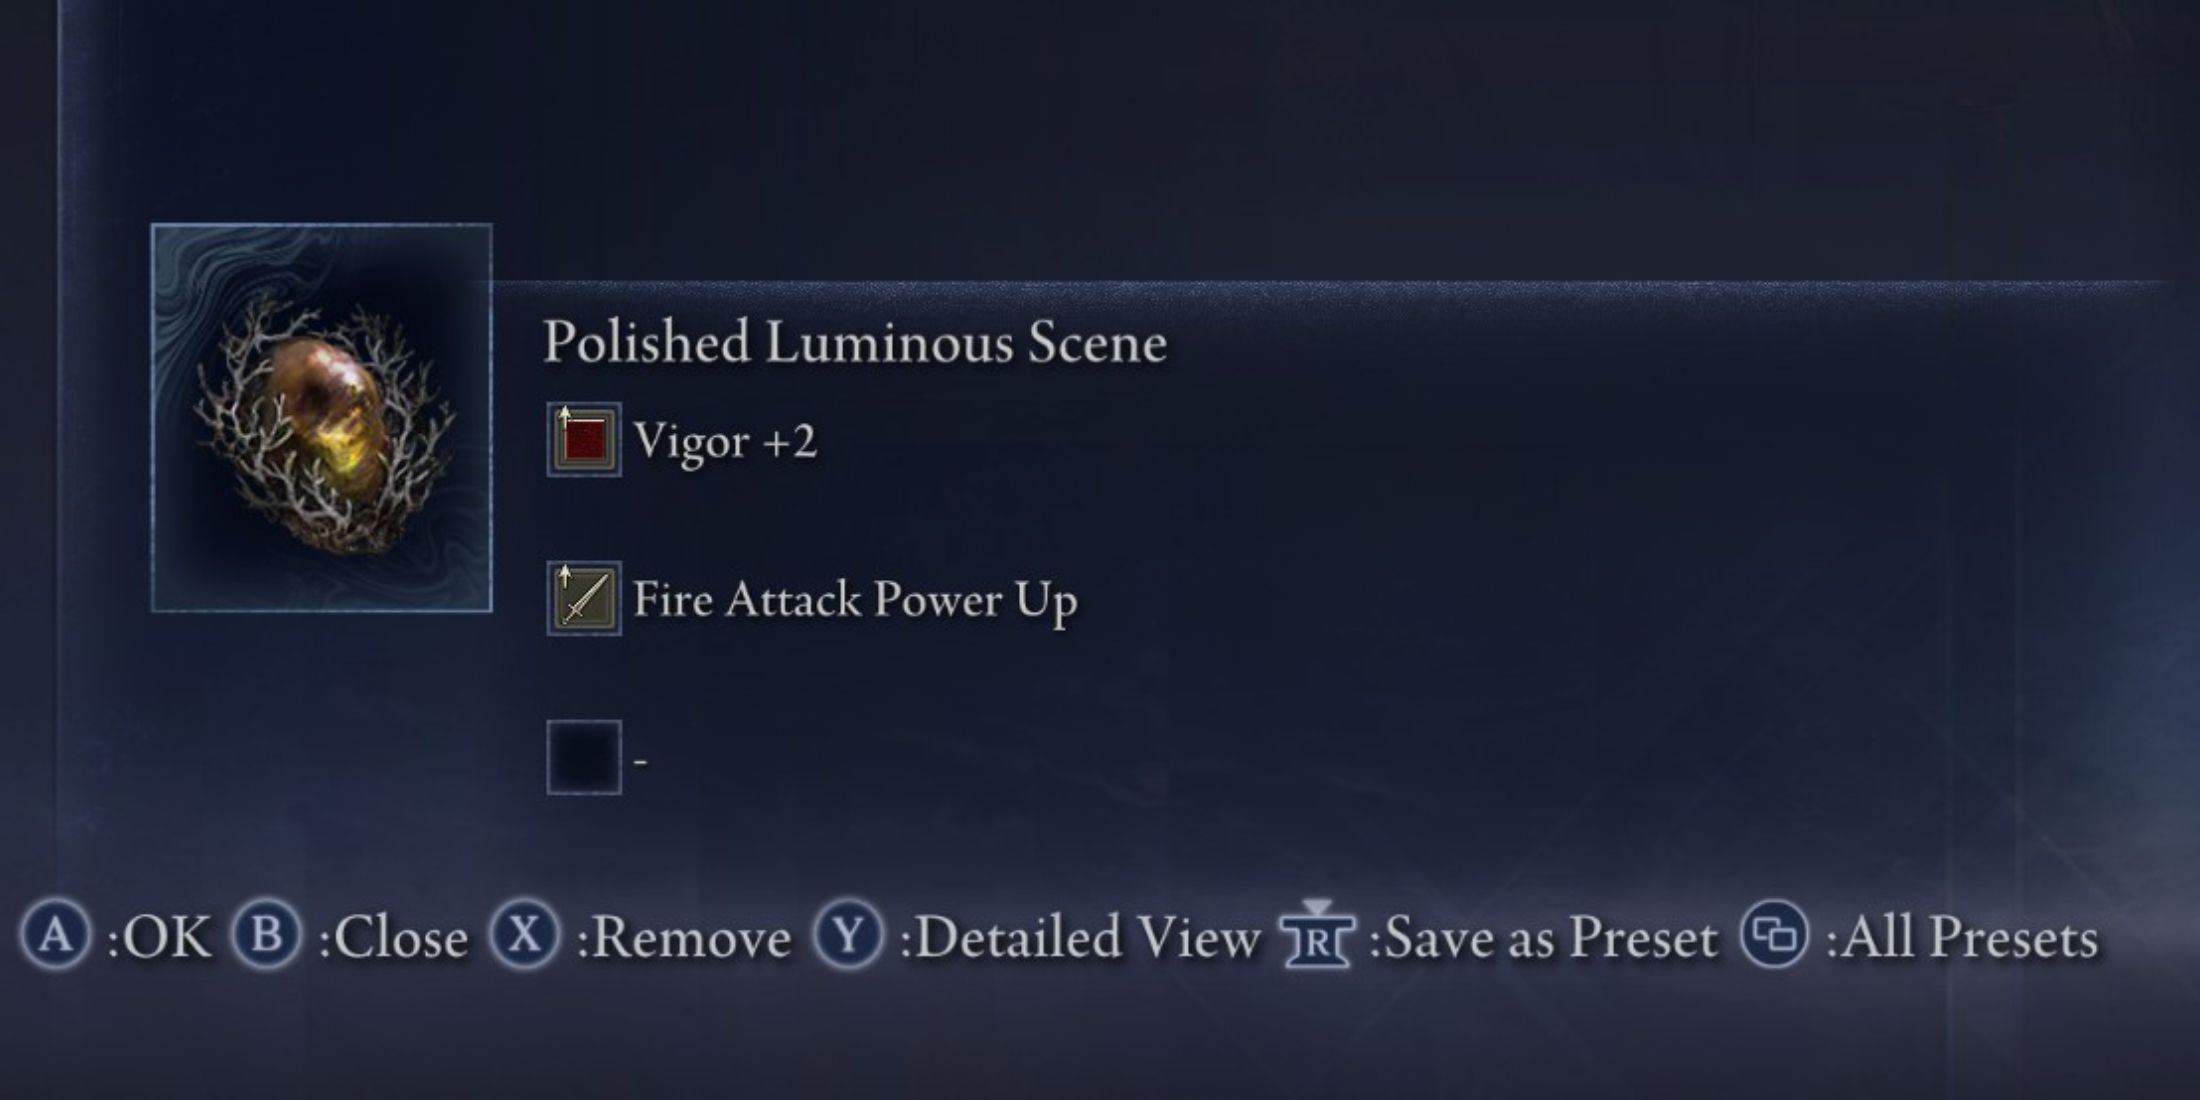Viewport: 2200px width, 1100px height.
Task: Click the empty third effect slot
Action: [584, 757]
